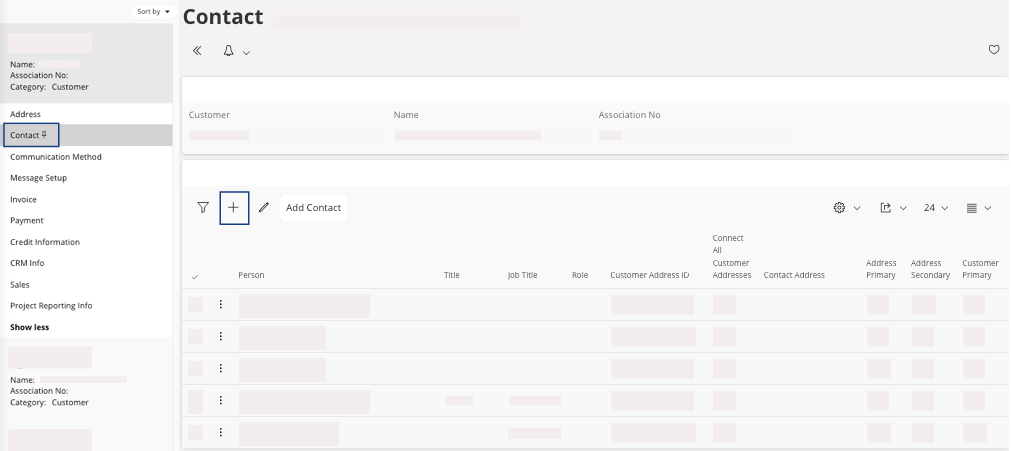This screenshot has width=1011, height=451.
Task: Collapse sidebar with double chevron icon
Action: (197, 50)
